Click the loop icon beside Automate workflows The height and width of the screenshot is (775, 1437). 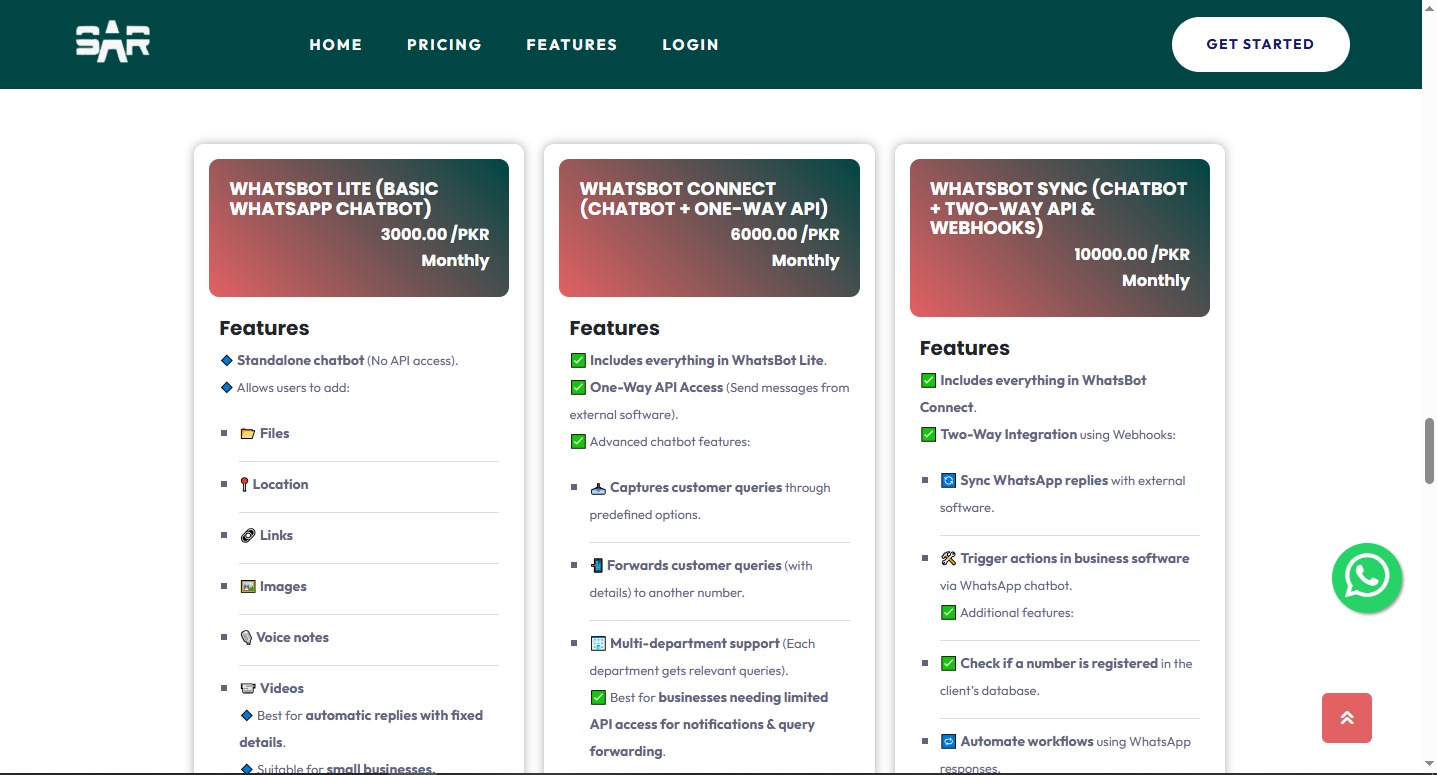pyautogui.click(x=948, y=742)
